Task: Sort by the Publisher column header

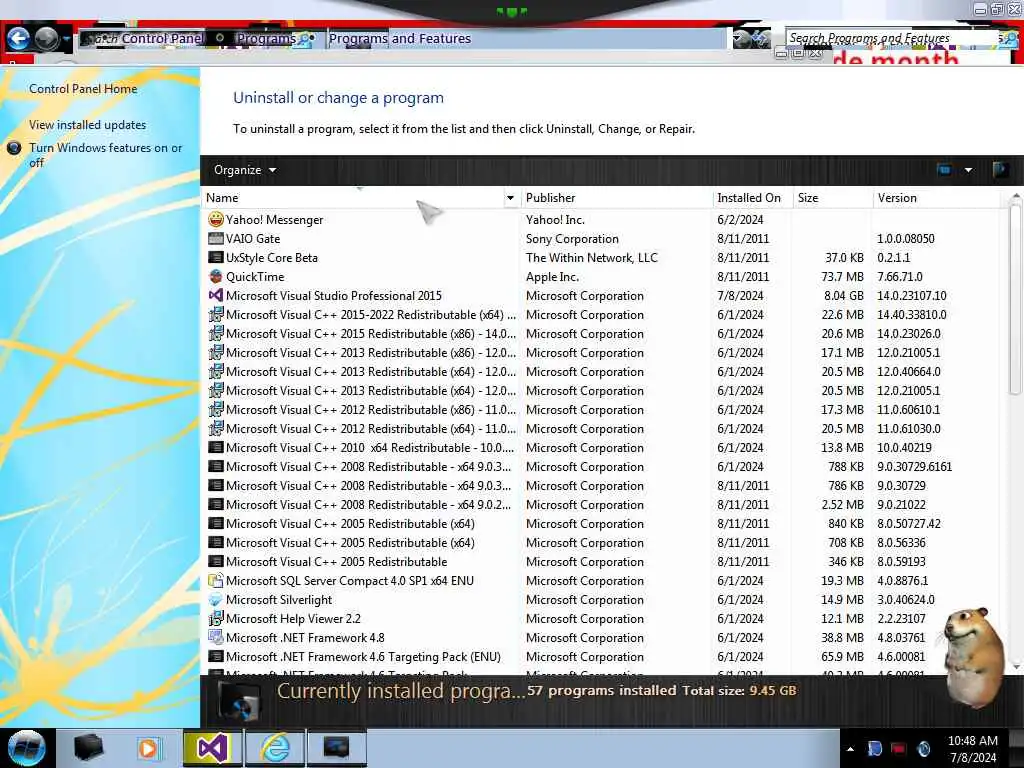Action: click(x=616, y=198)
